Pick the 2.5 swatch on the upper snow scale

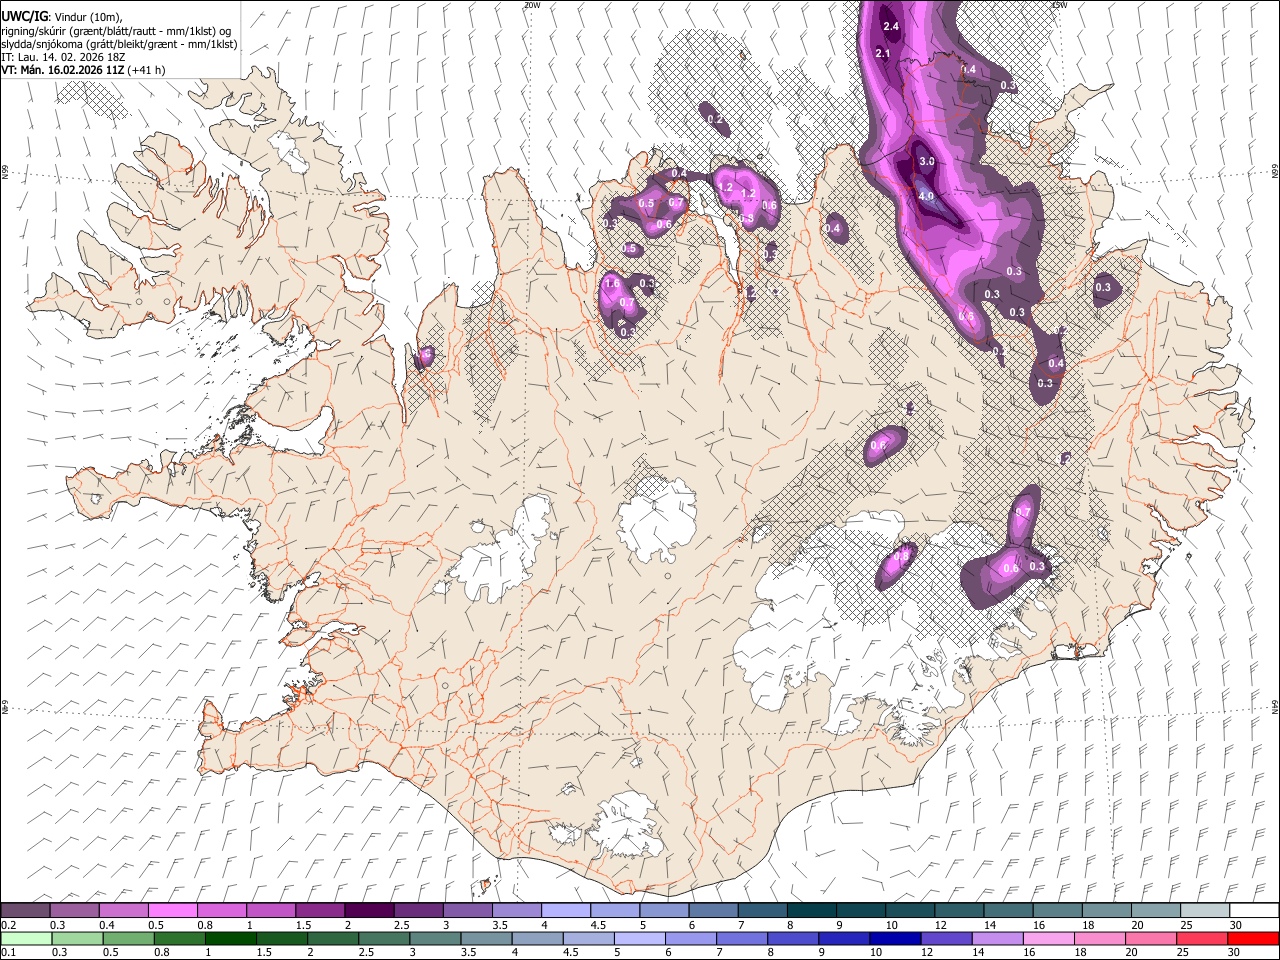417,910
